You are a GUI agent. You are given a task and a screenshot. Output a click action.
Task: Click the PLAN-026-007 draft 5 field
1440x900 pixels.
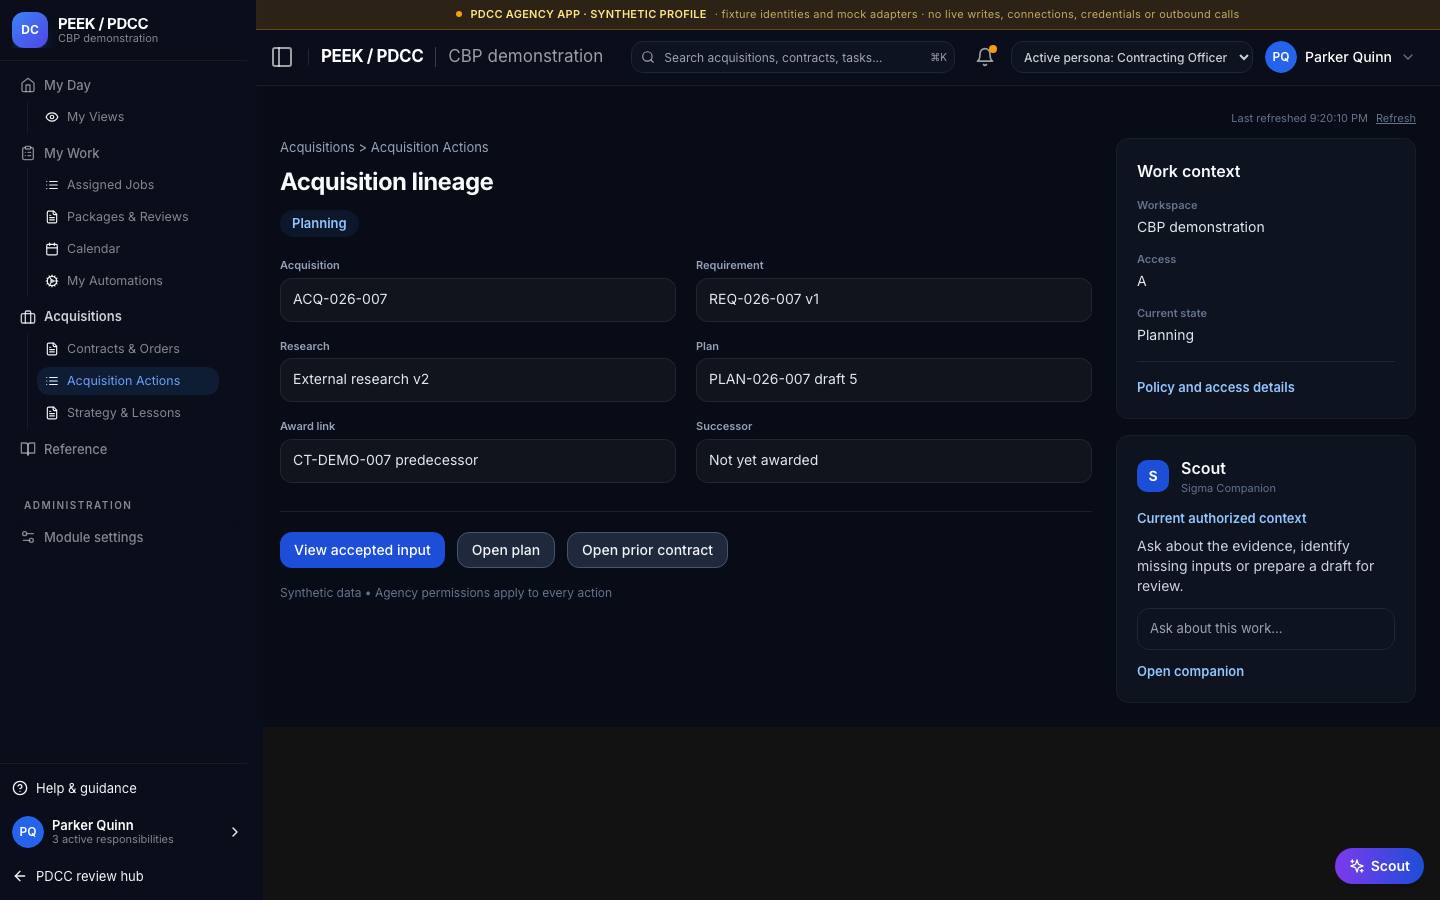point(894,380)
